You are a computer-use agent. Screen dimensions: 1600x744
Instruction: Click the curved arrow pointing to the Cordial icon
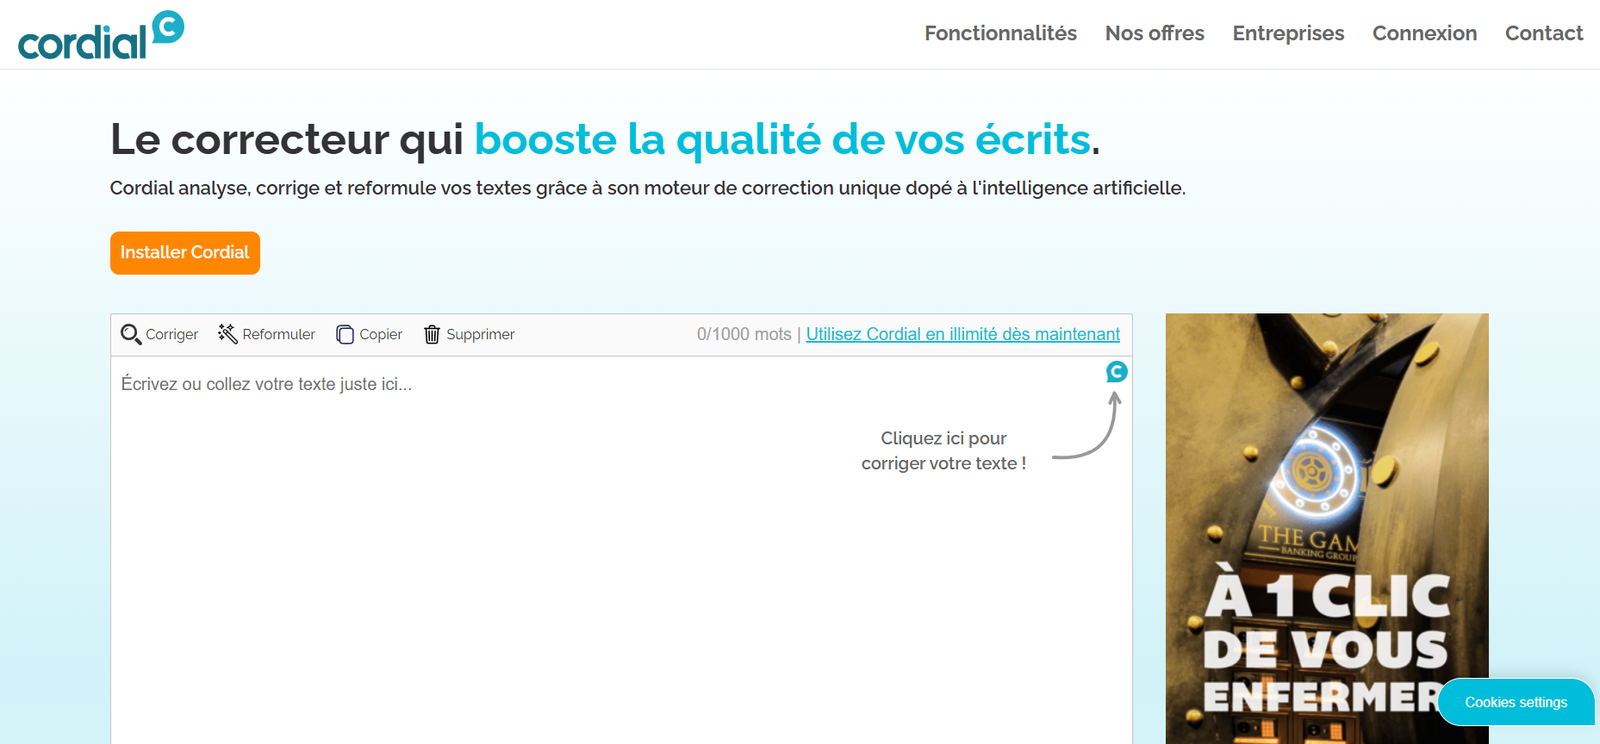point(1090,430)
